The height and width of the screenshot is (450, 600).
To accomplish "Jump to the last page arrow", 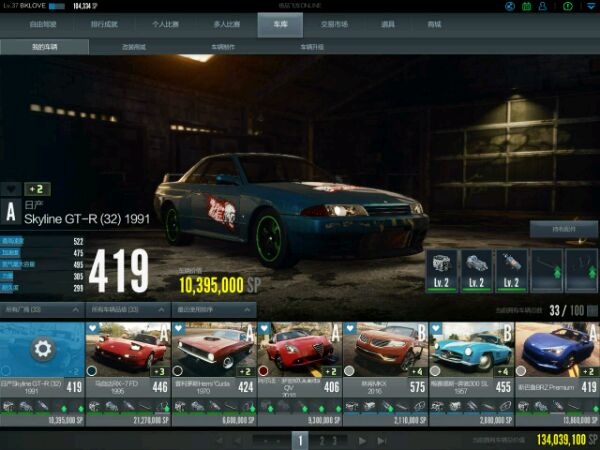I will [x=382, y=441].
